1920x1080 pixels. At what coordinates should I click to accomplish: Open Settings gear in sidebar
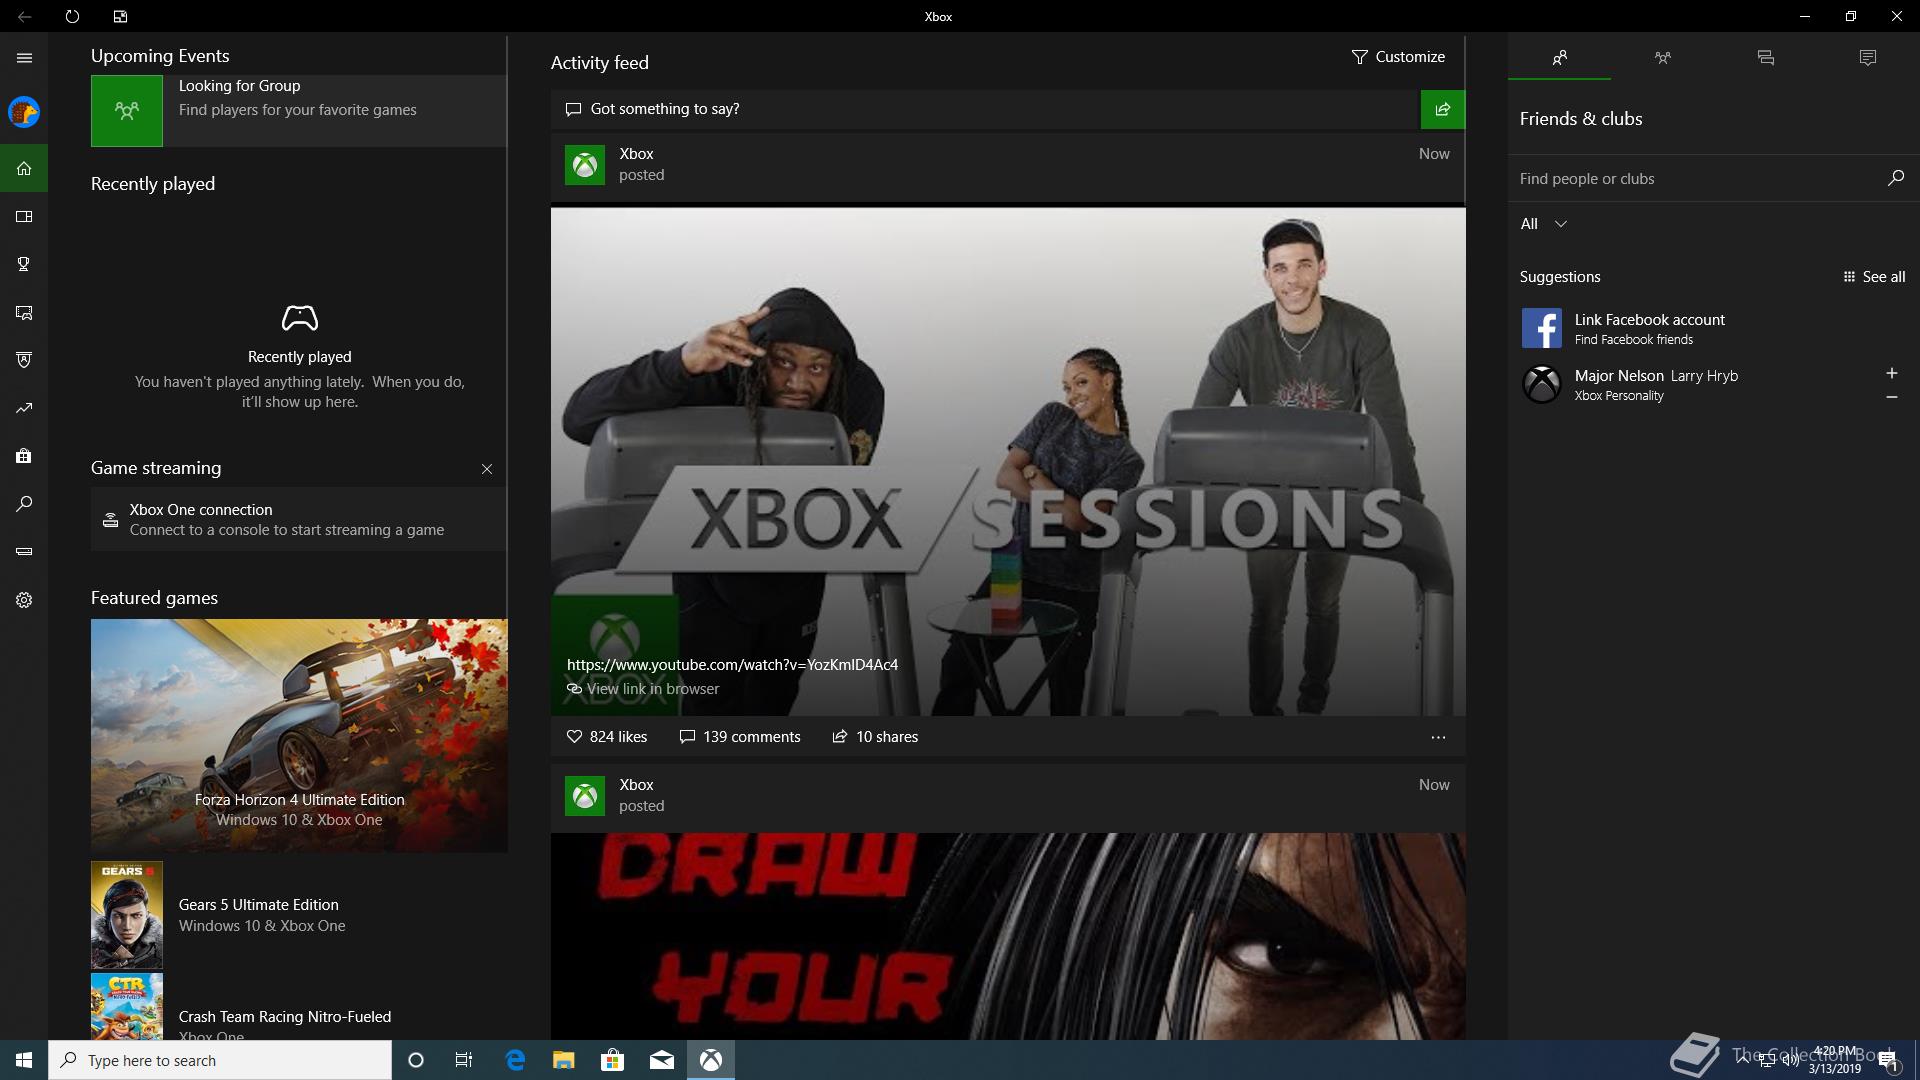pos(24,600)
